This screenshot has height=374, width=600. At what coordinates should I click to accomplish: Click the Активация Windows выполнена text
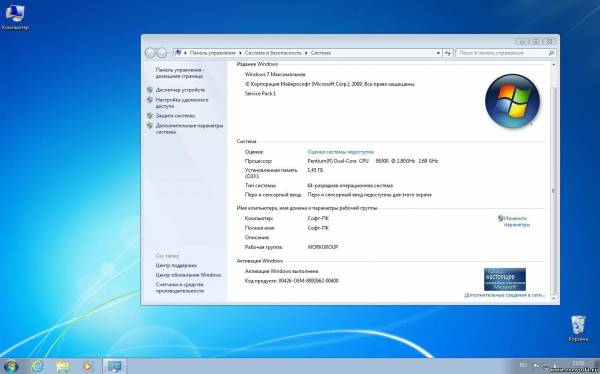pos(281,271)
